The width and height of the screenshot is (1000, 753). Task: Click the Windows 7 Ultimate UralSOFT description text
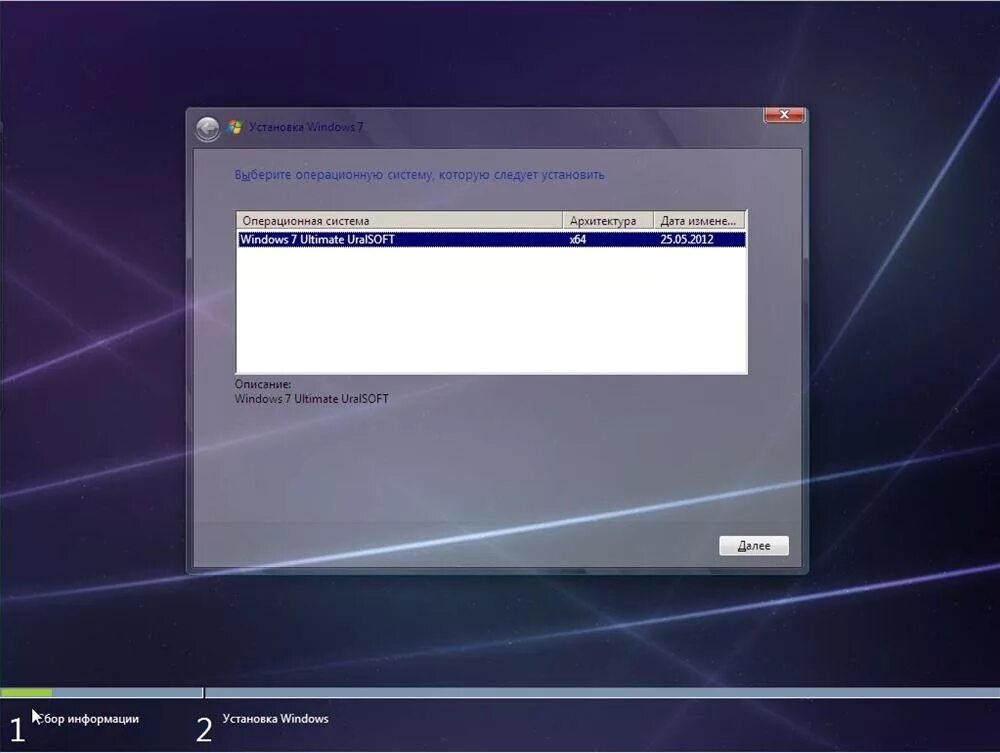coord(311,399)
